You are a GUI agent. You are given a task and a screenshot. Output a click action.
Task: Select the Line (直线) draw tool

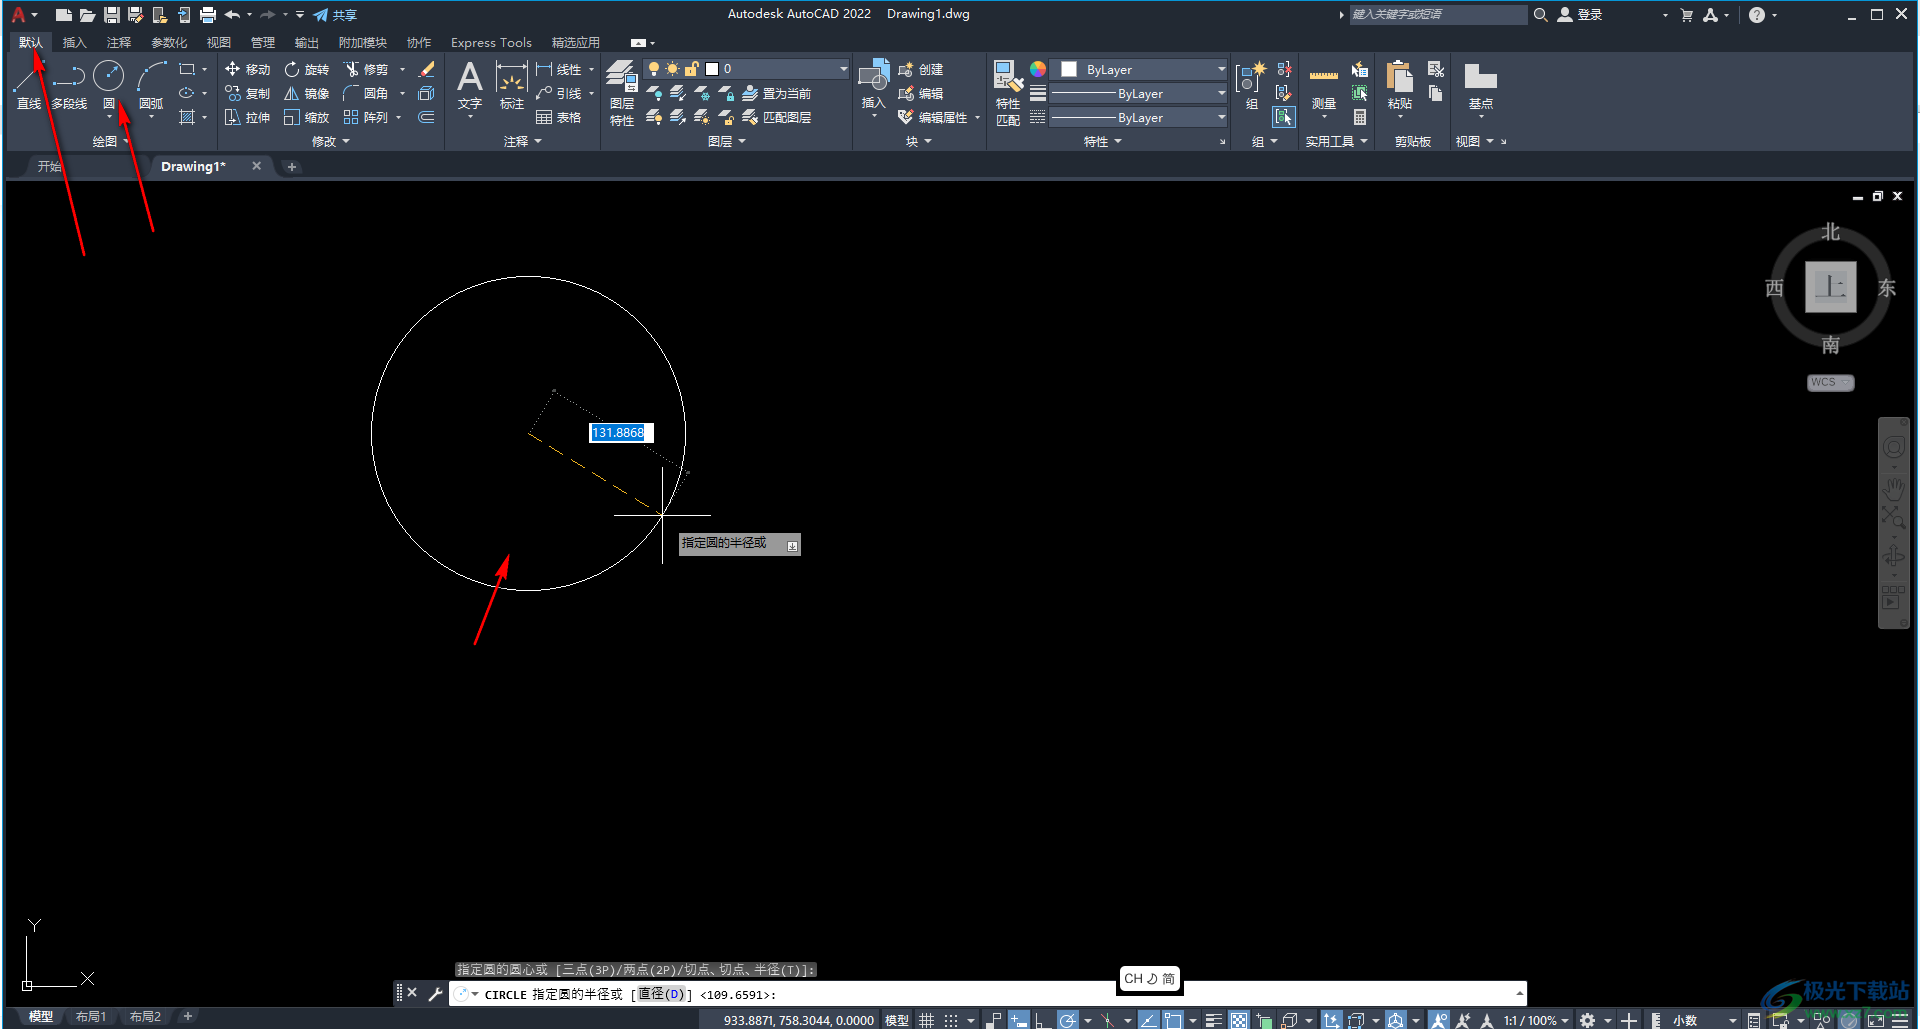click(28, 85)
